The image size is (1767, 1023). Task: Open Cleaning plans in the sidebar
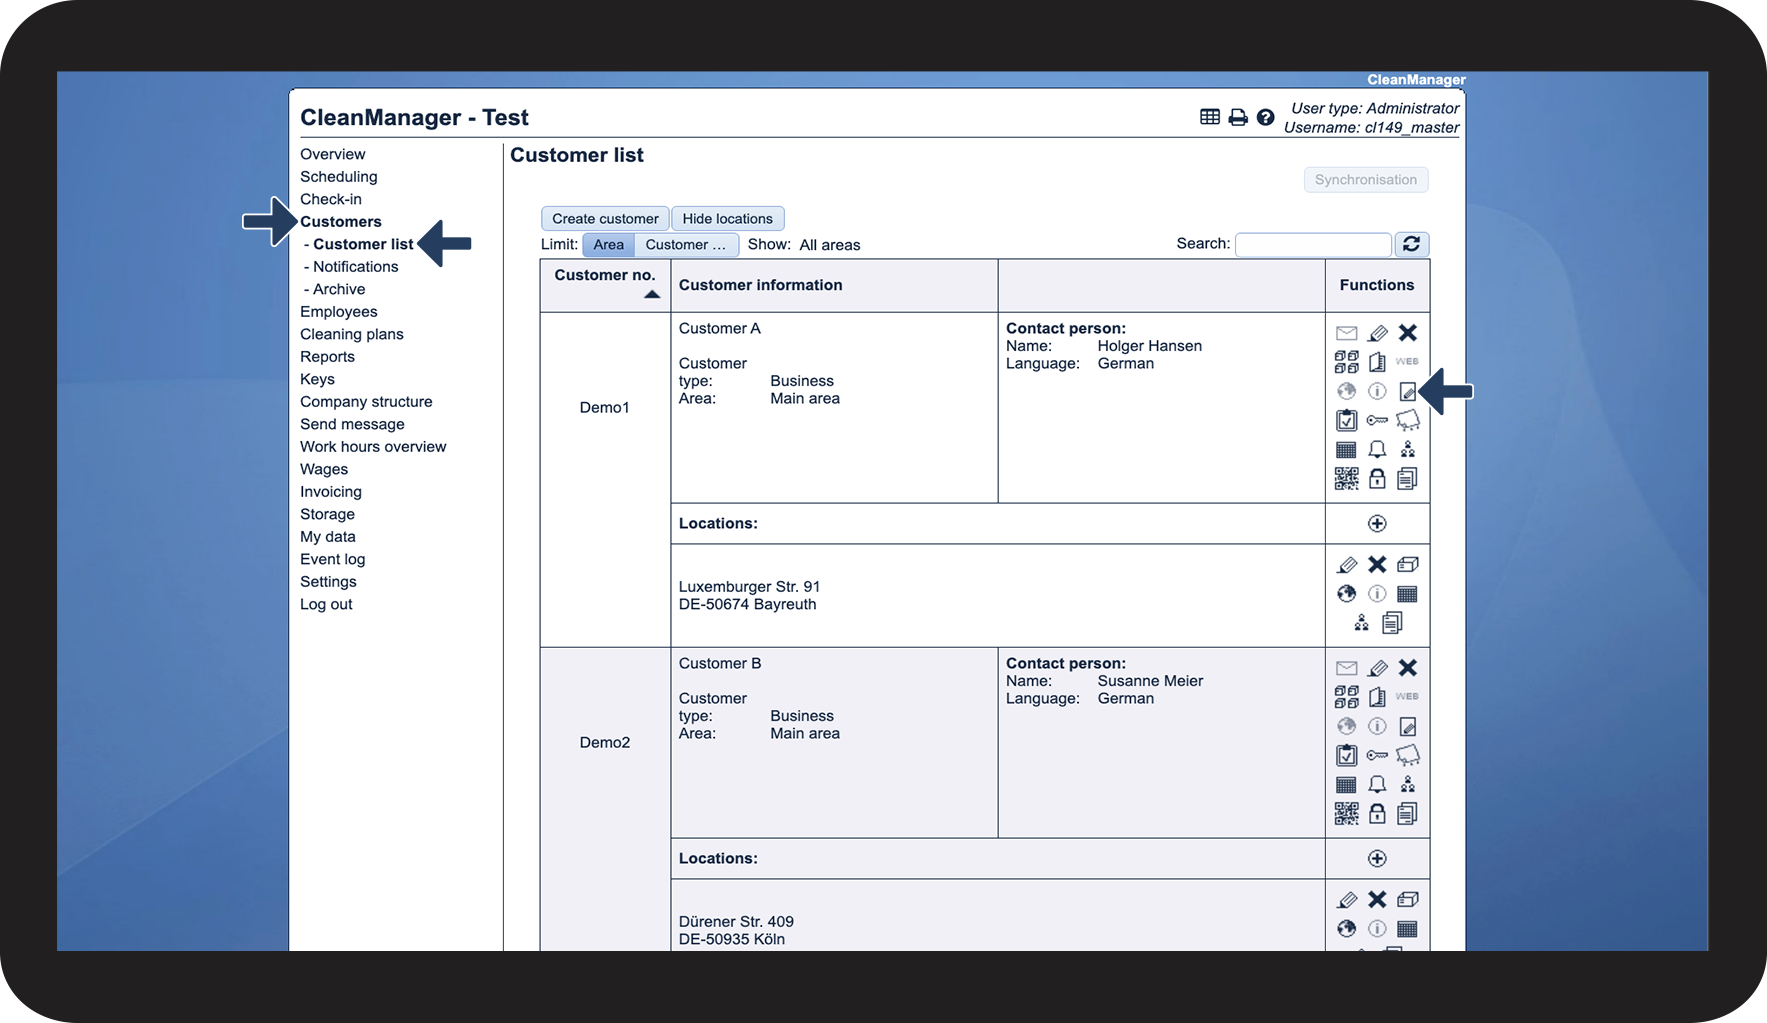(352, 334)
